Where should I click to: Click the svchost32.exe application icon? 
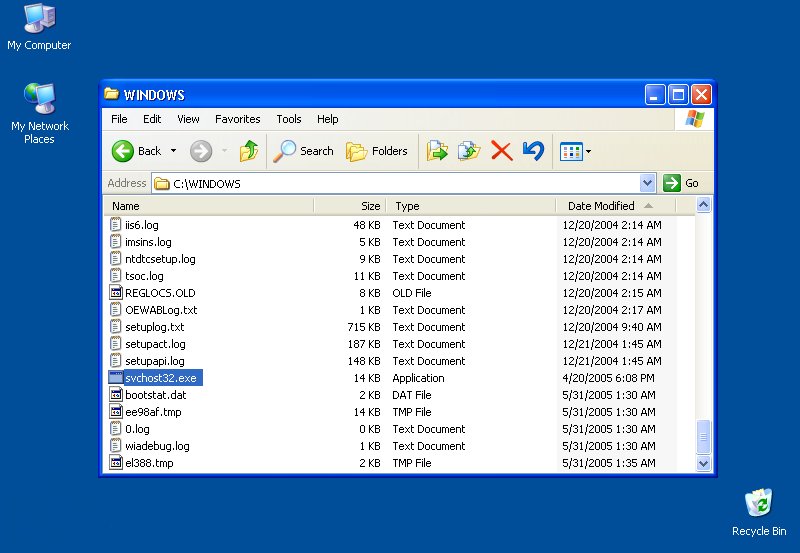tap(116, 378)
